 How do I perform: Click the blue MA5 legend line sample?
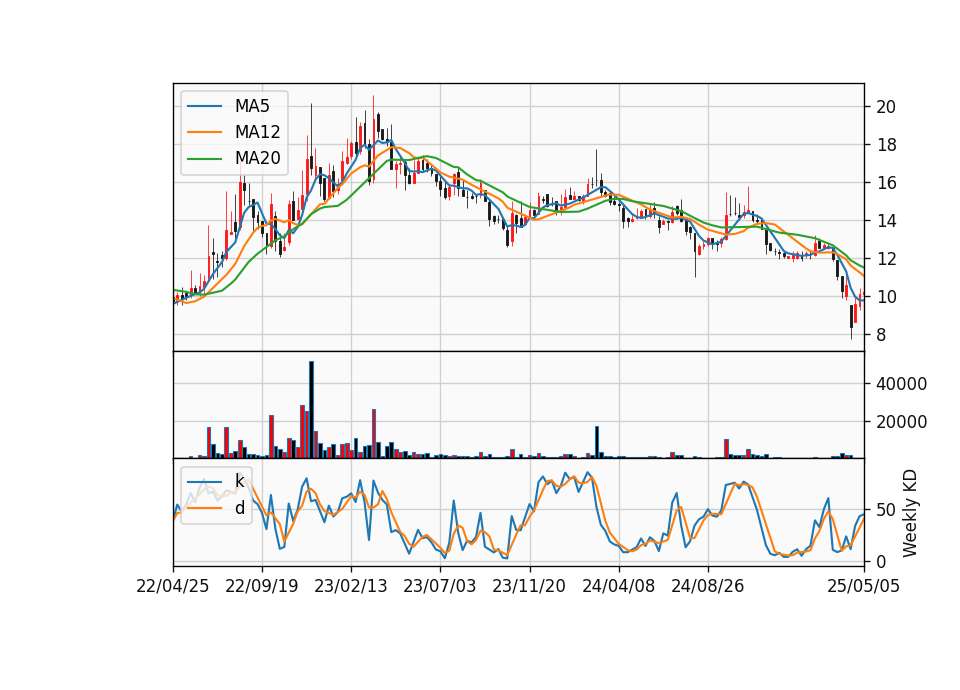coord(204,106)
